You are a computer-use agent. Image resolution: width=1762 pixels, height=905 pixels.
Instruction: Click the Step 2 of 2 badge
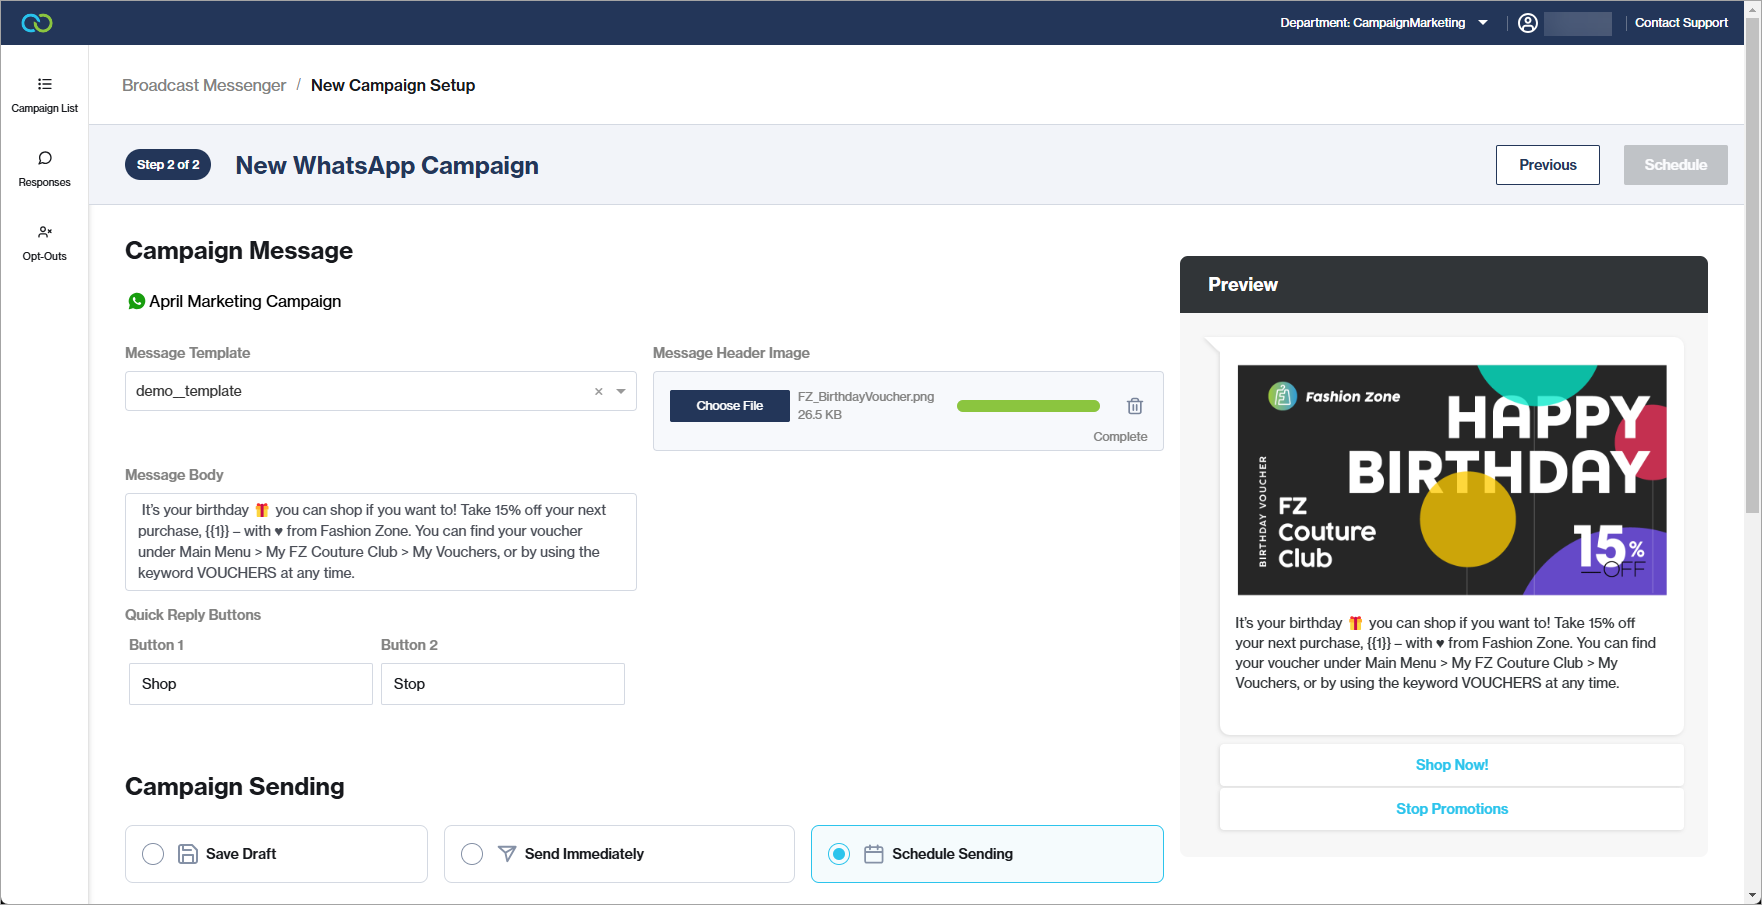(x=168, y=165)
